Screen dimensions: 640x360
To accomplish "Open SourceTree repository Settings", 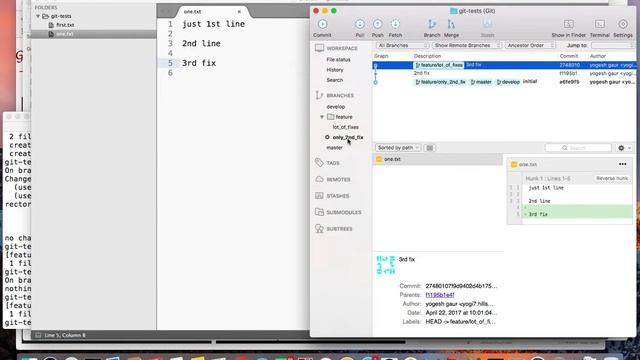I will coord(623,24).
